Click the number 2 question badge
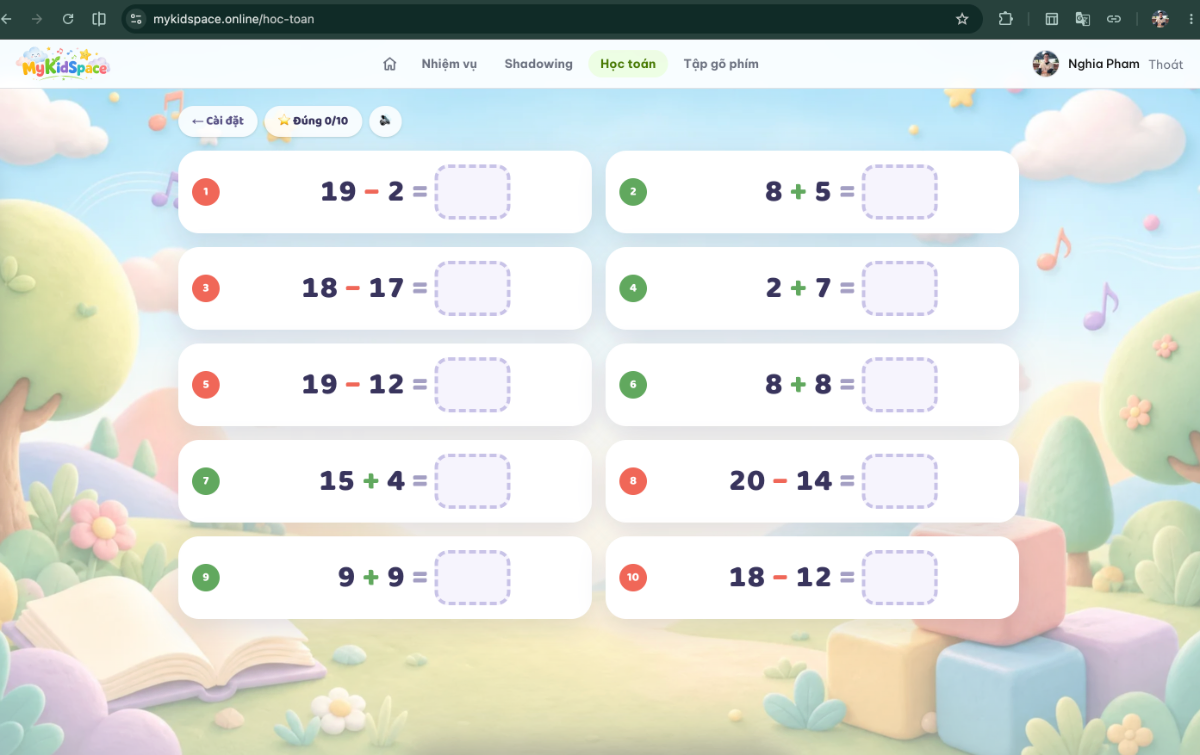This screenshot has width=1200, height=755. [633, 192]
